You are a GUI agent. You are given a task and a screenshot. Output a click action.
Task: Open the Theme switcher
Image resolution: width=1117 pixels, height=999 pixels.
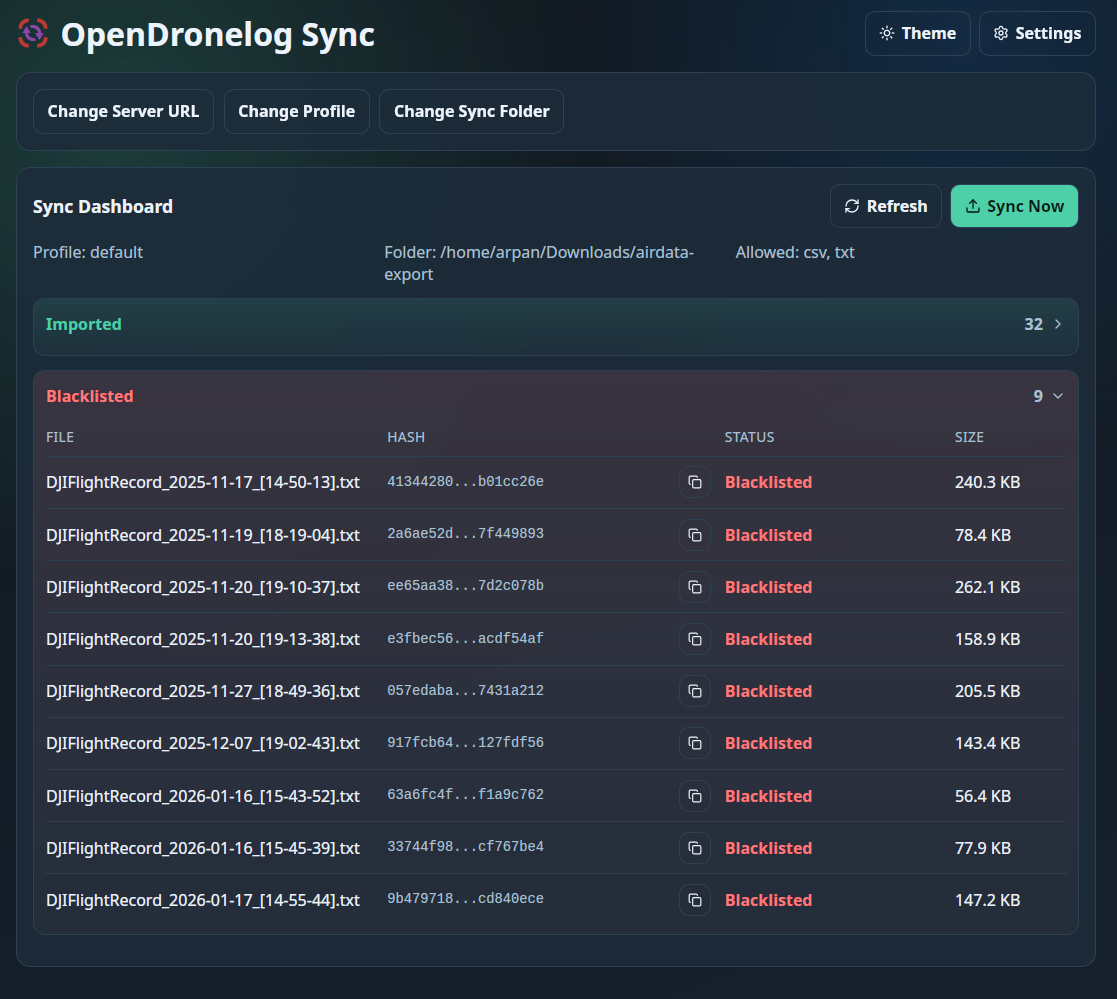[918, 33]
